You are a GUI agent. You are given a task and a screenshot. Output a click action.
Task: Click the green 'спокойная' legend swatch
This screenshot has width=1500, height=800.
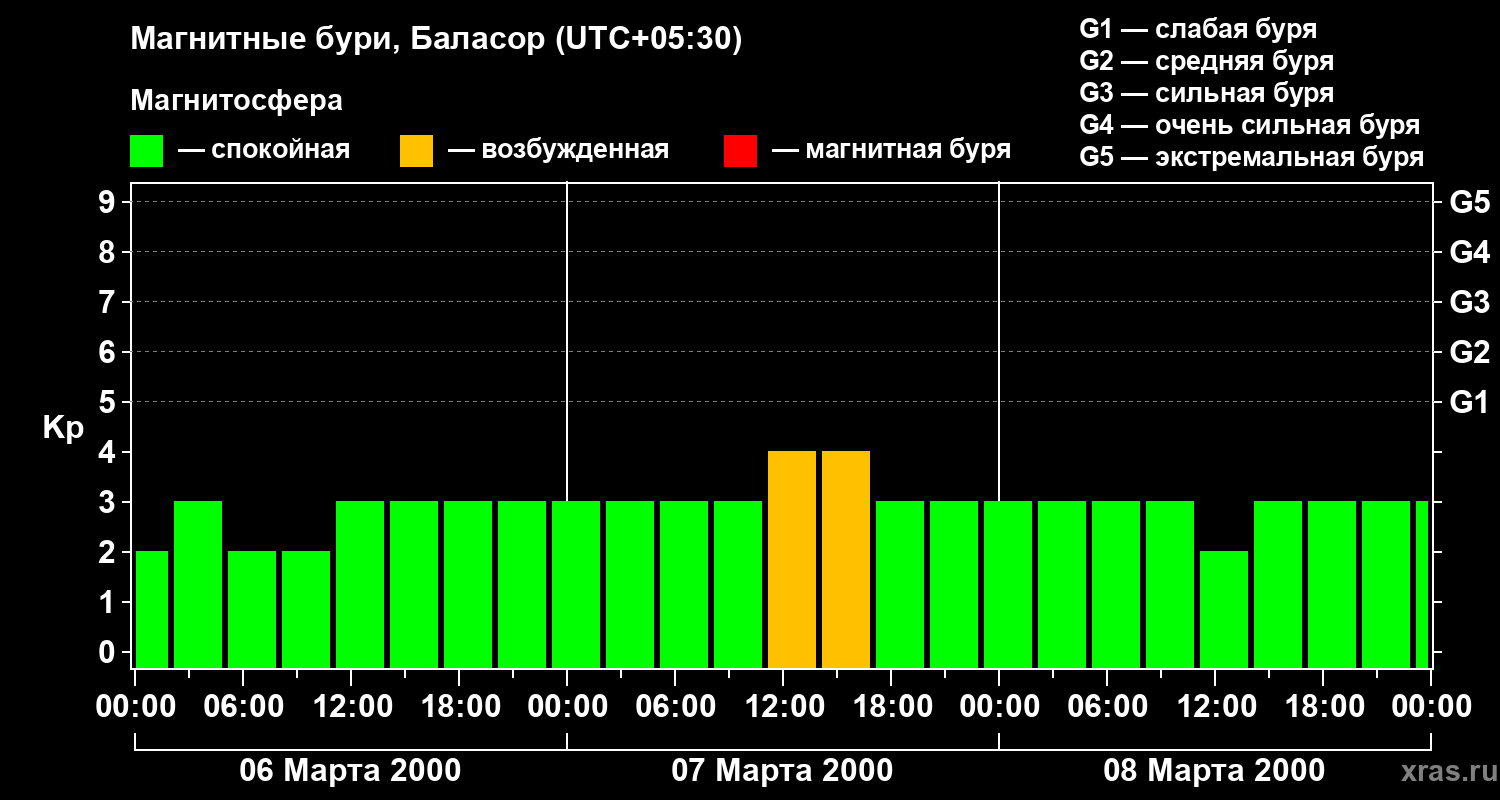(x=146, y=151)
